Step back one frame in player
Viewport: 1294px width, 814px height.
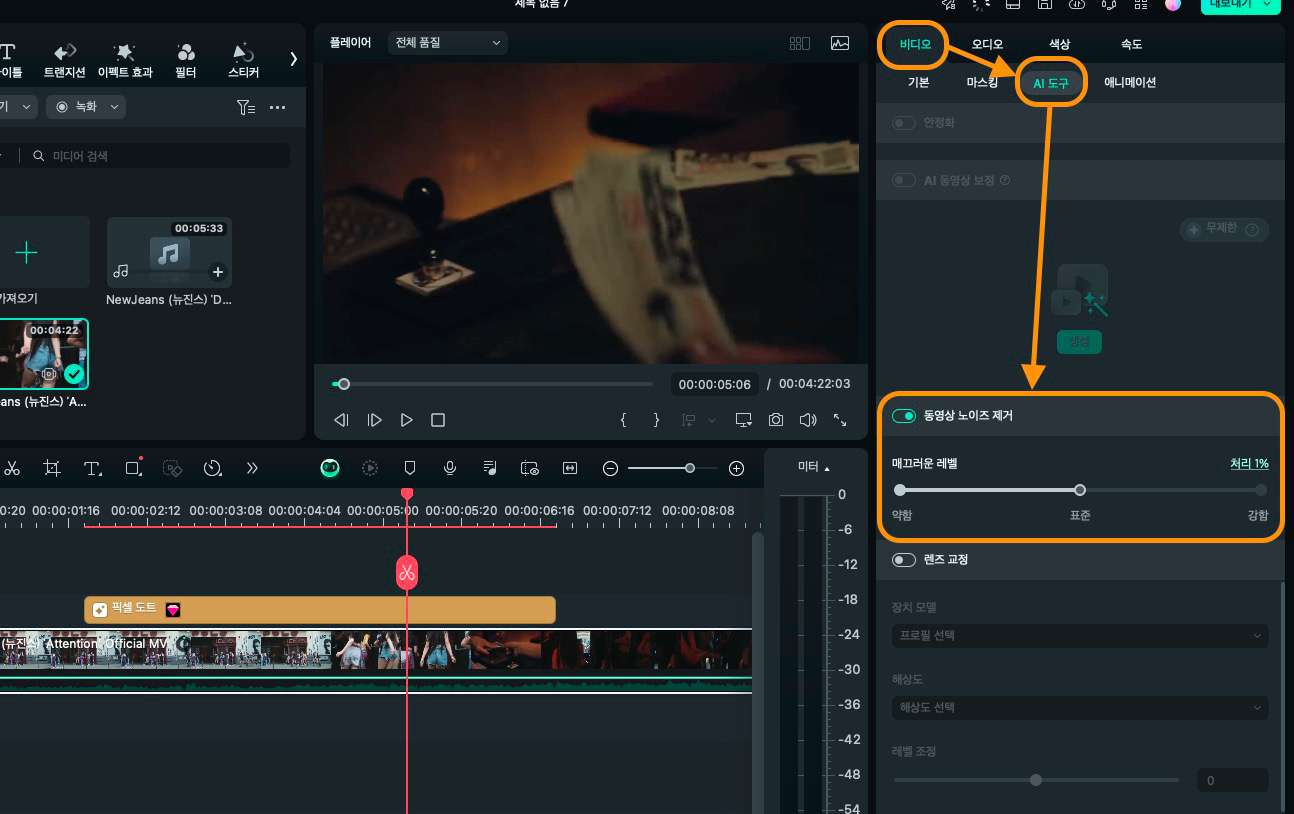pyautogui.click(x=341, y=420)
